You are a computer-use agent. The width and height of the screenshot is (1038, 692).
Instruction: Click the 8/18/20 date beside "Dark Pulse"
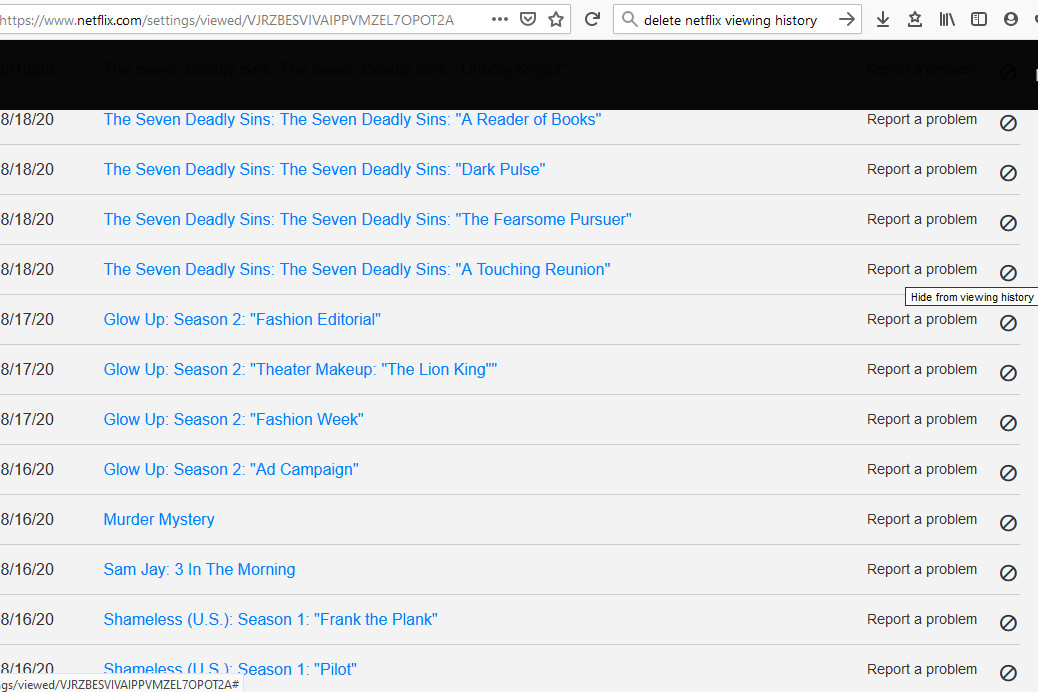[27, 170]
